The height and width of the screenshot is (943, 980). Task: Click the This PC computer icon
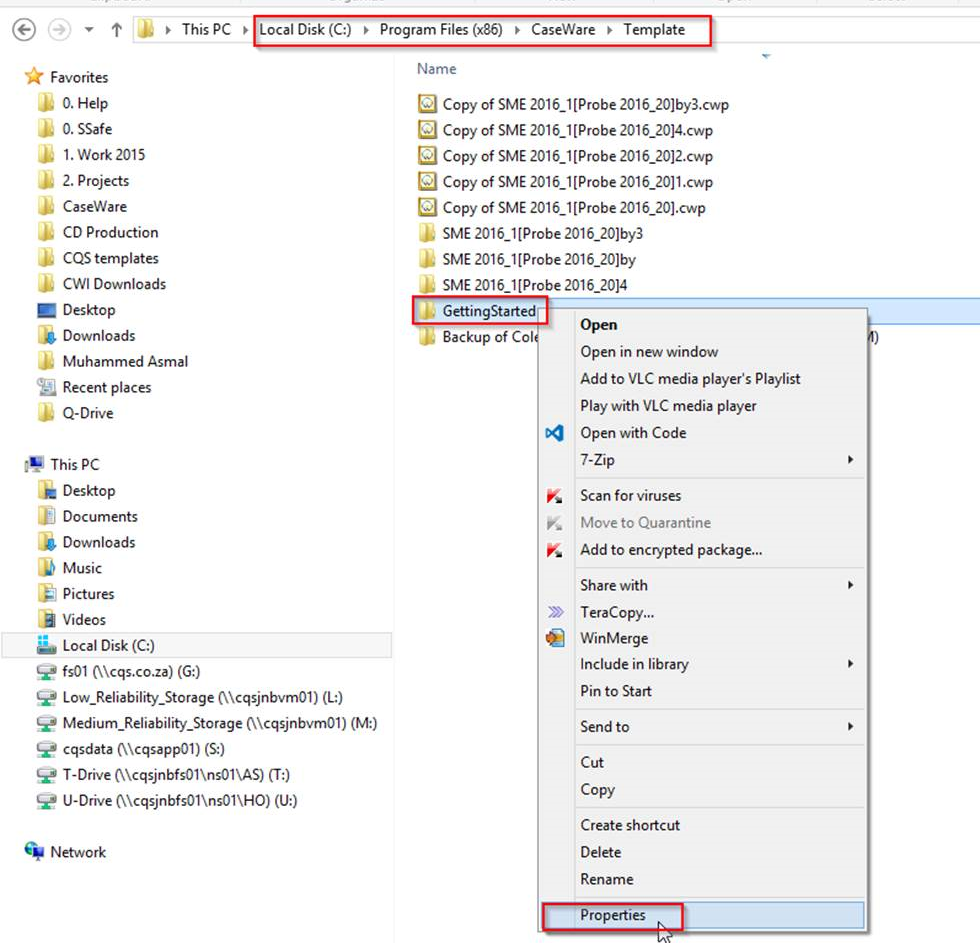(34, 464)
